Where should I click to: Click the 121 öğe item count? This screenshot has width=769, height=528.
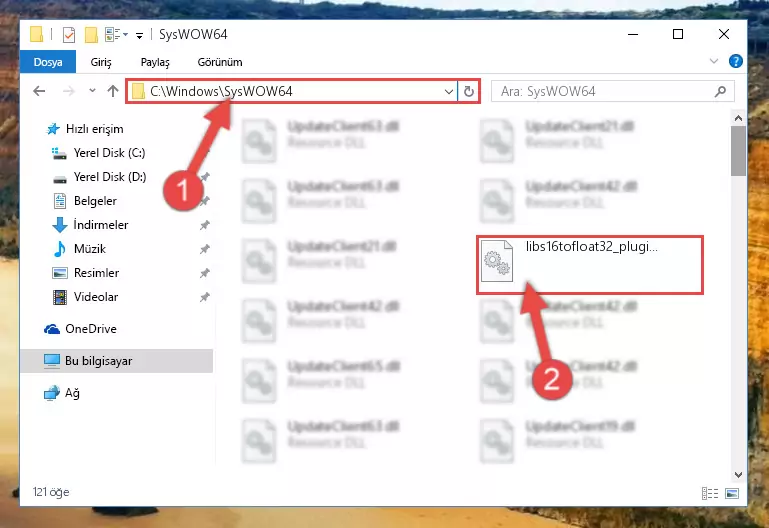pyautogui.click(x=51, y=492)
